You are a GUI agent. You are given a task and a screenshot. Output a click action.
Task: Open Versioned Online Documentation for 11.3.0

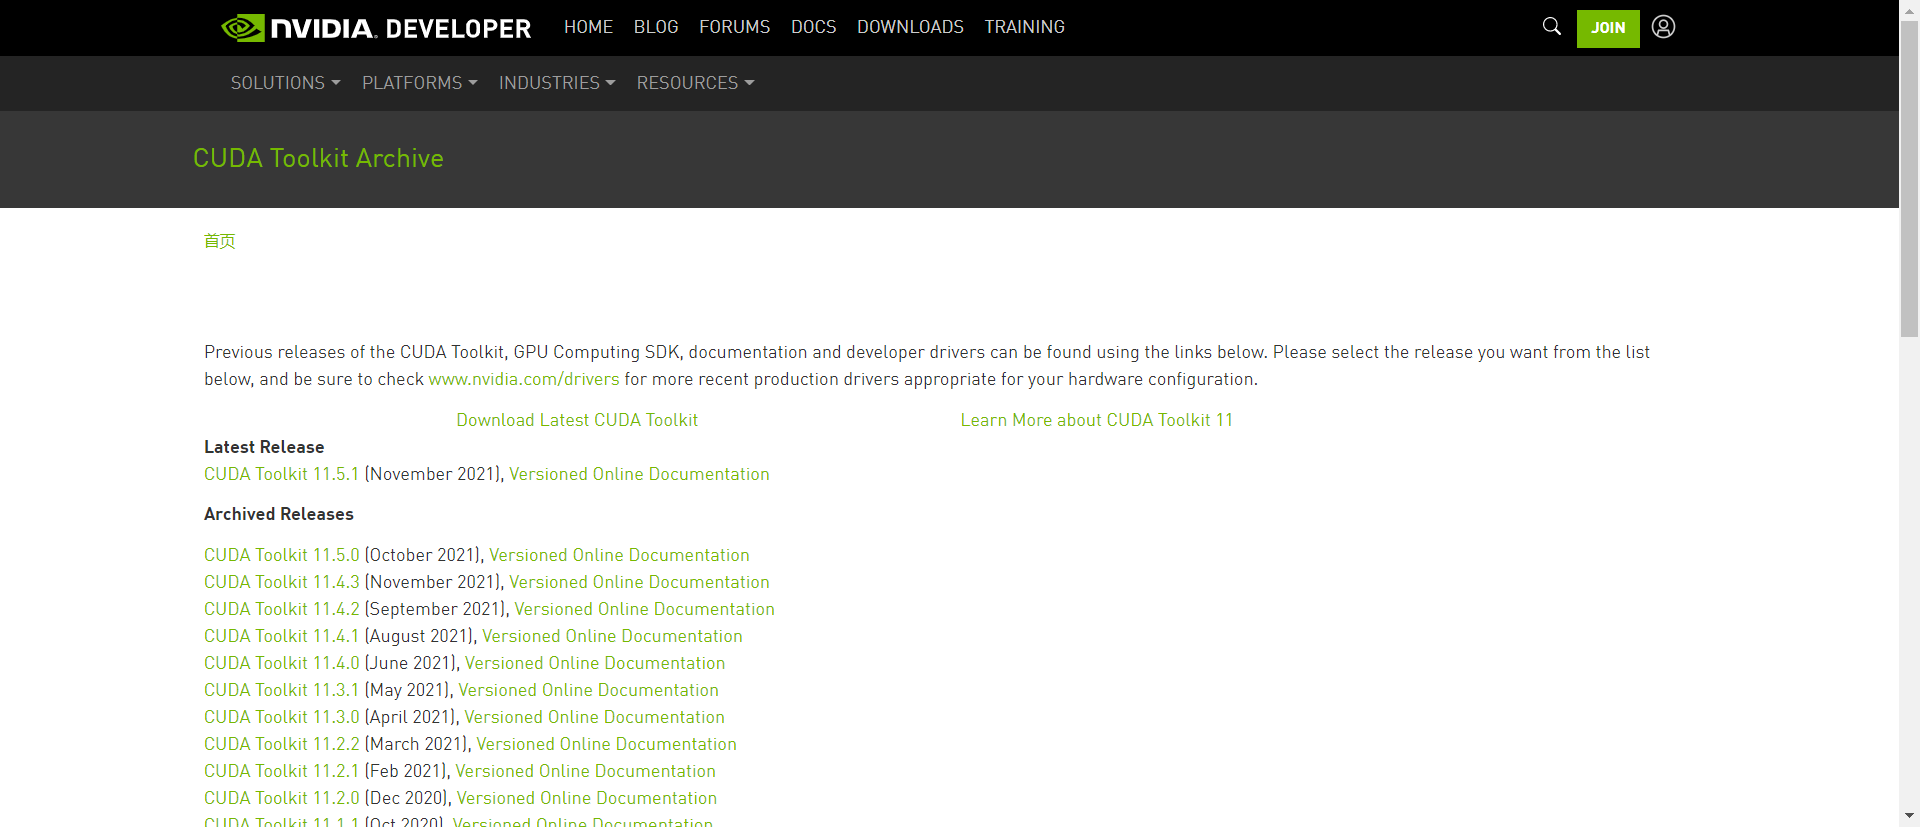pyautogui.click(x=594, y=717)
